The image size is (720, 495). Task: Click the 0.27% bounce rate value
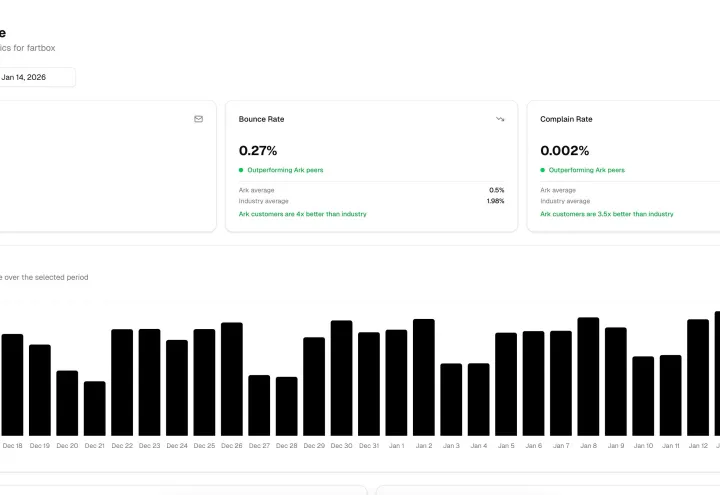[x=258, y=151]
